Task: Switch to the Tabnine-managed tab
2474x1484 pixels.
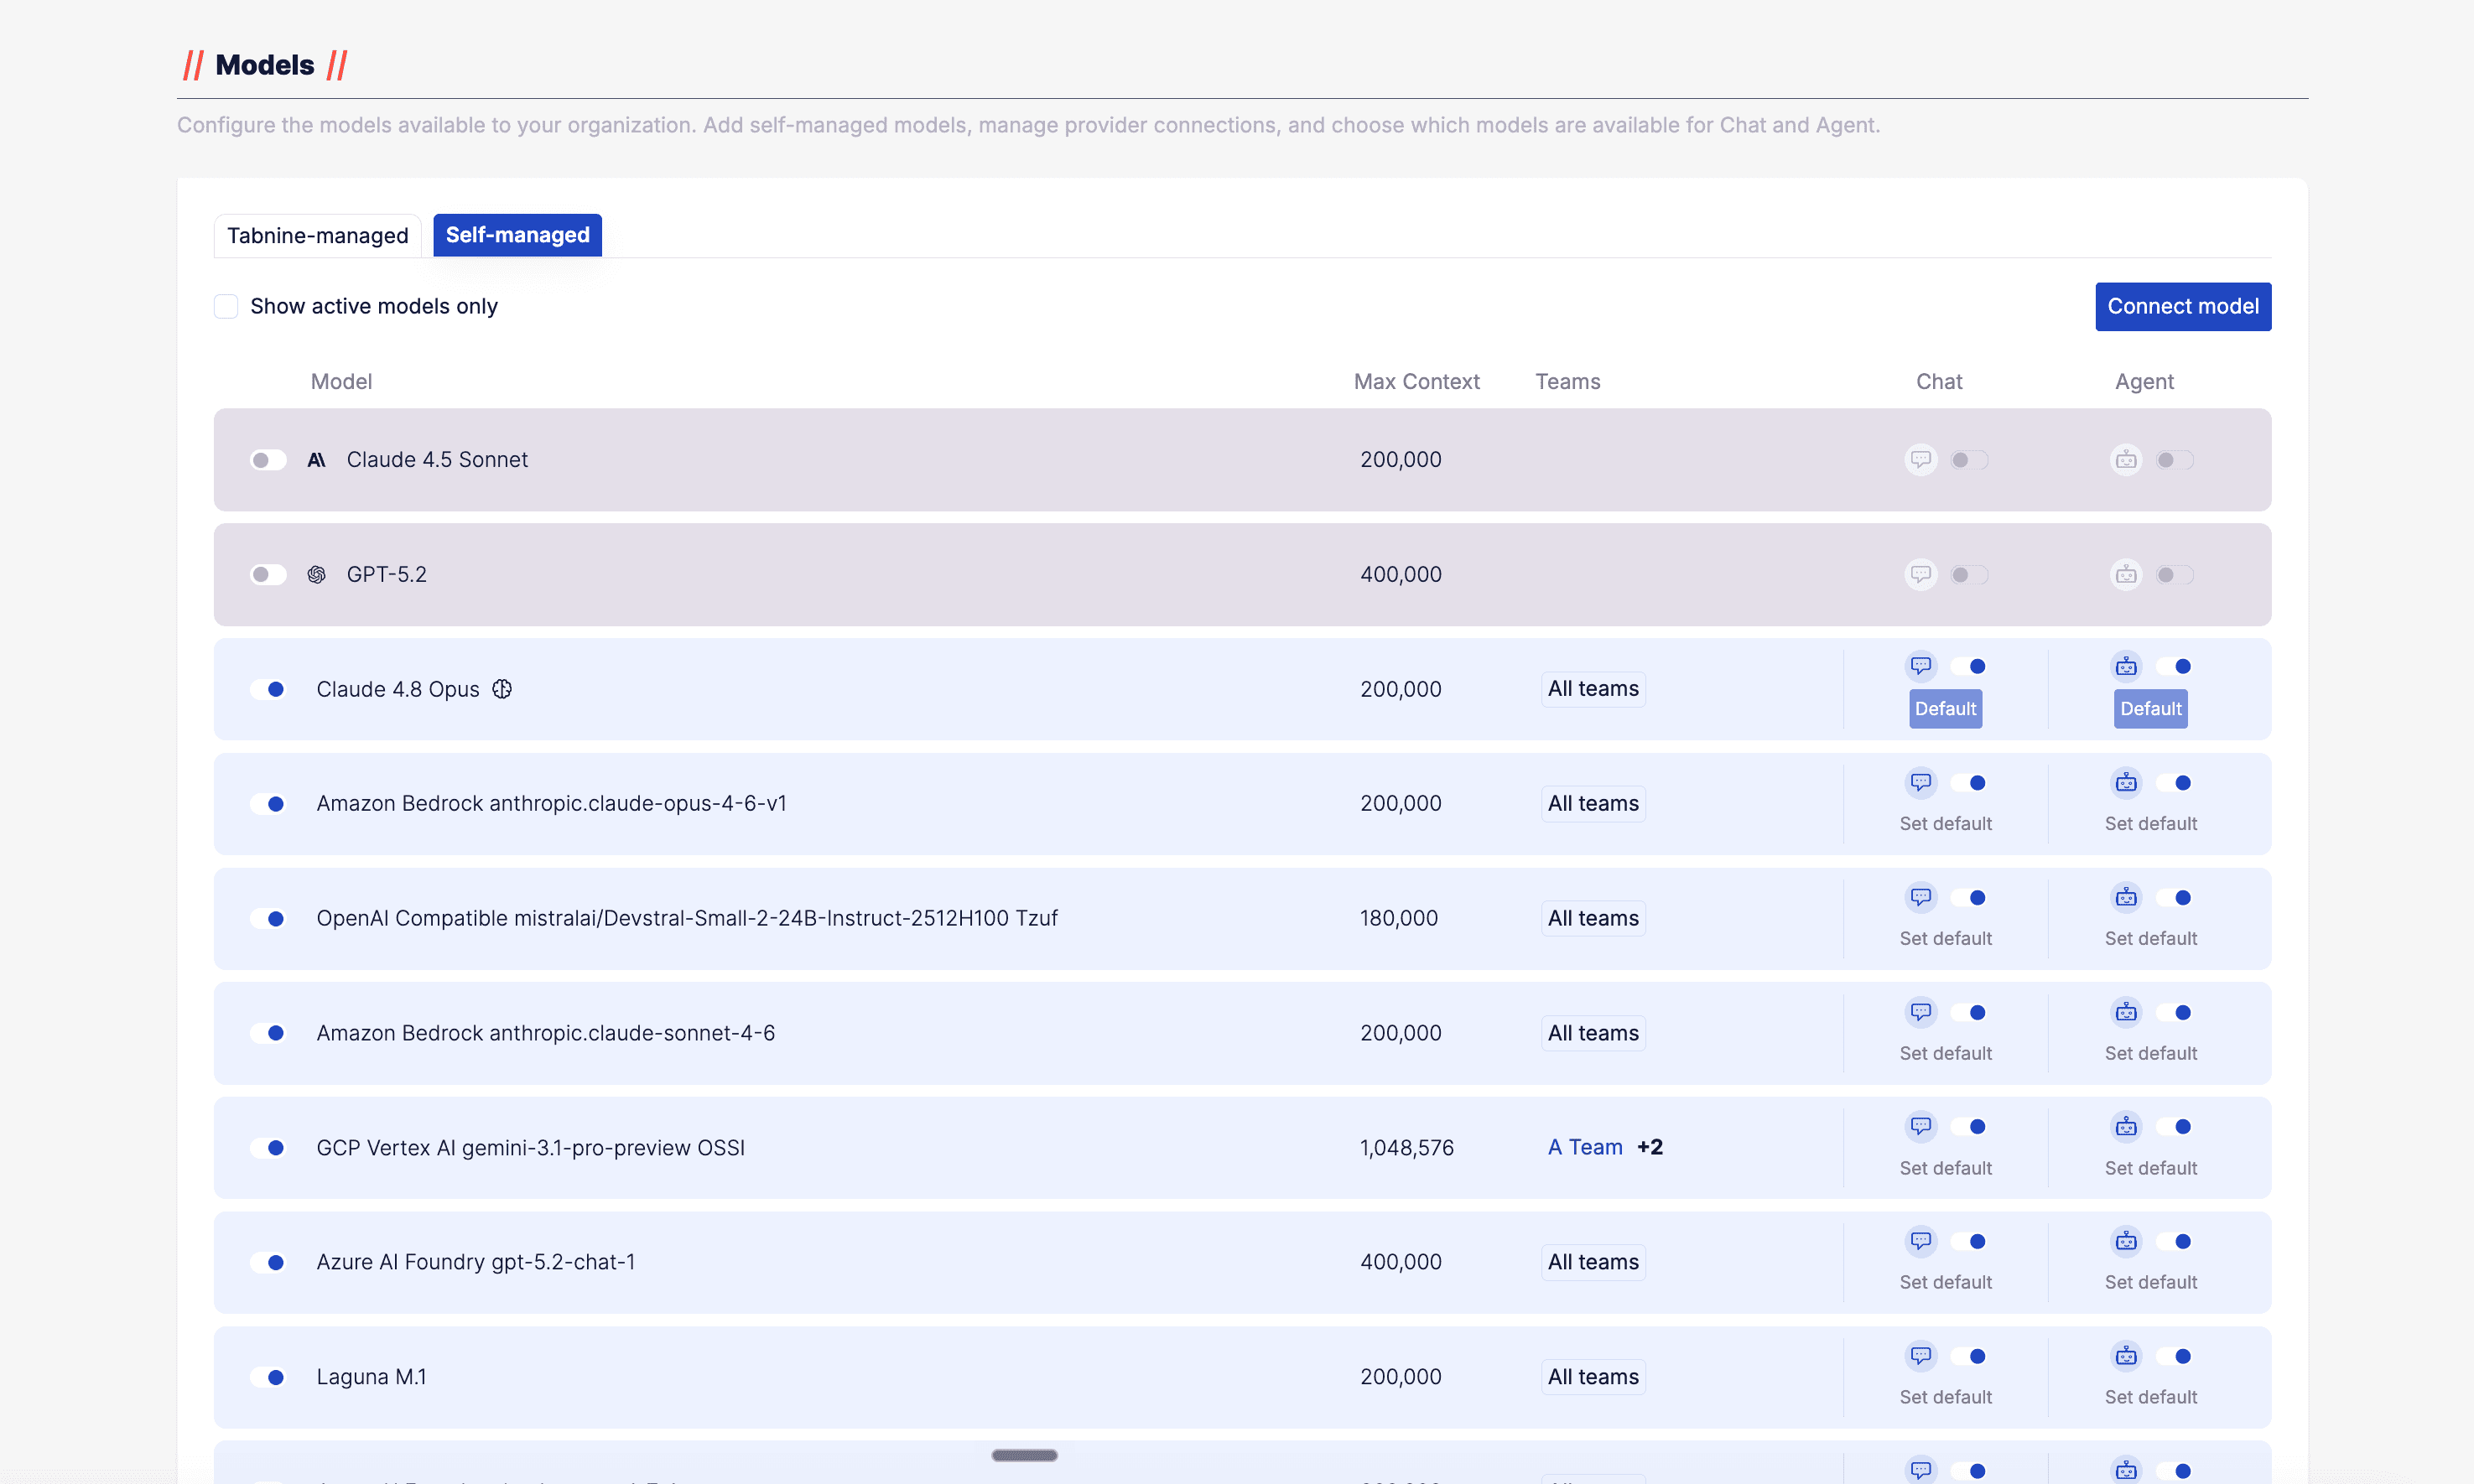Action: tap(317, 236)
